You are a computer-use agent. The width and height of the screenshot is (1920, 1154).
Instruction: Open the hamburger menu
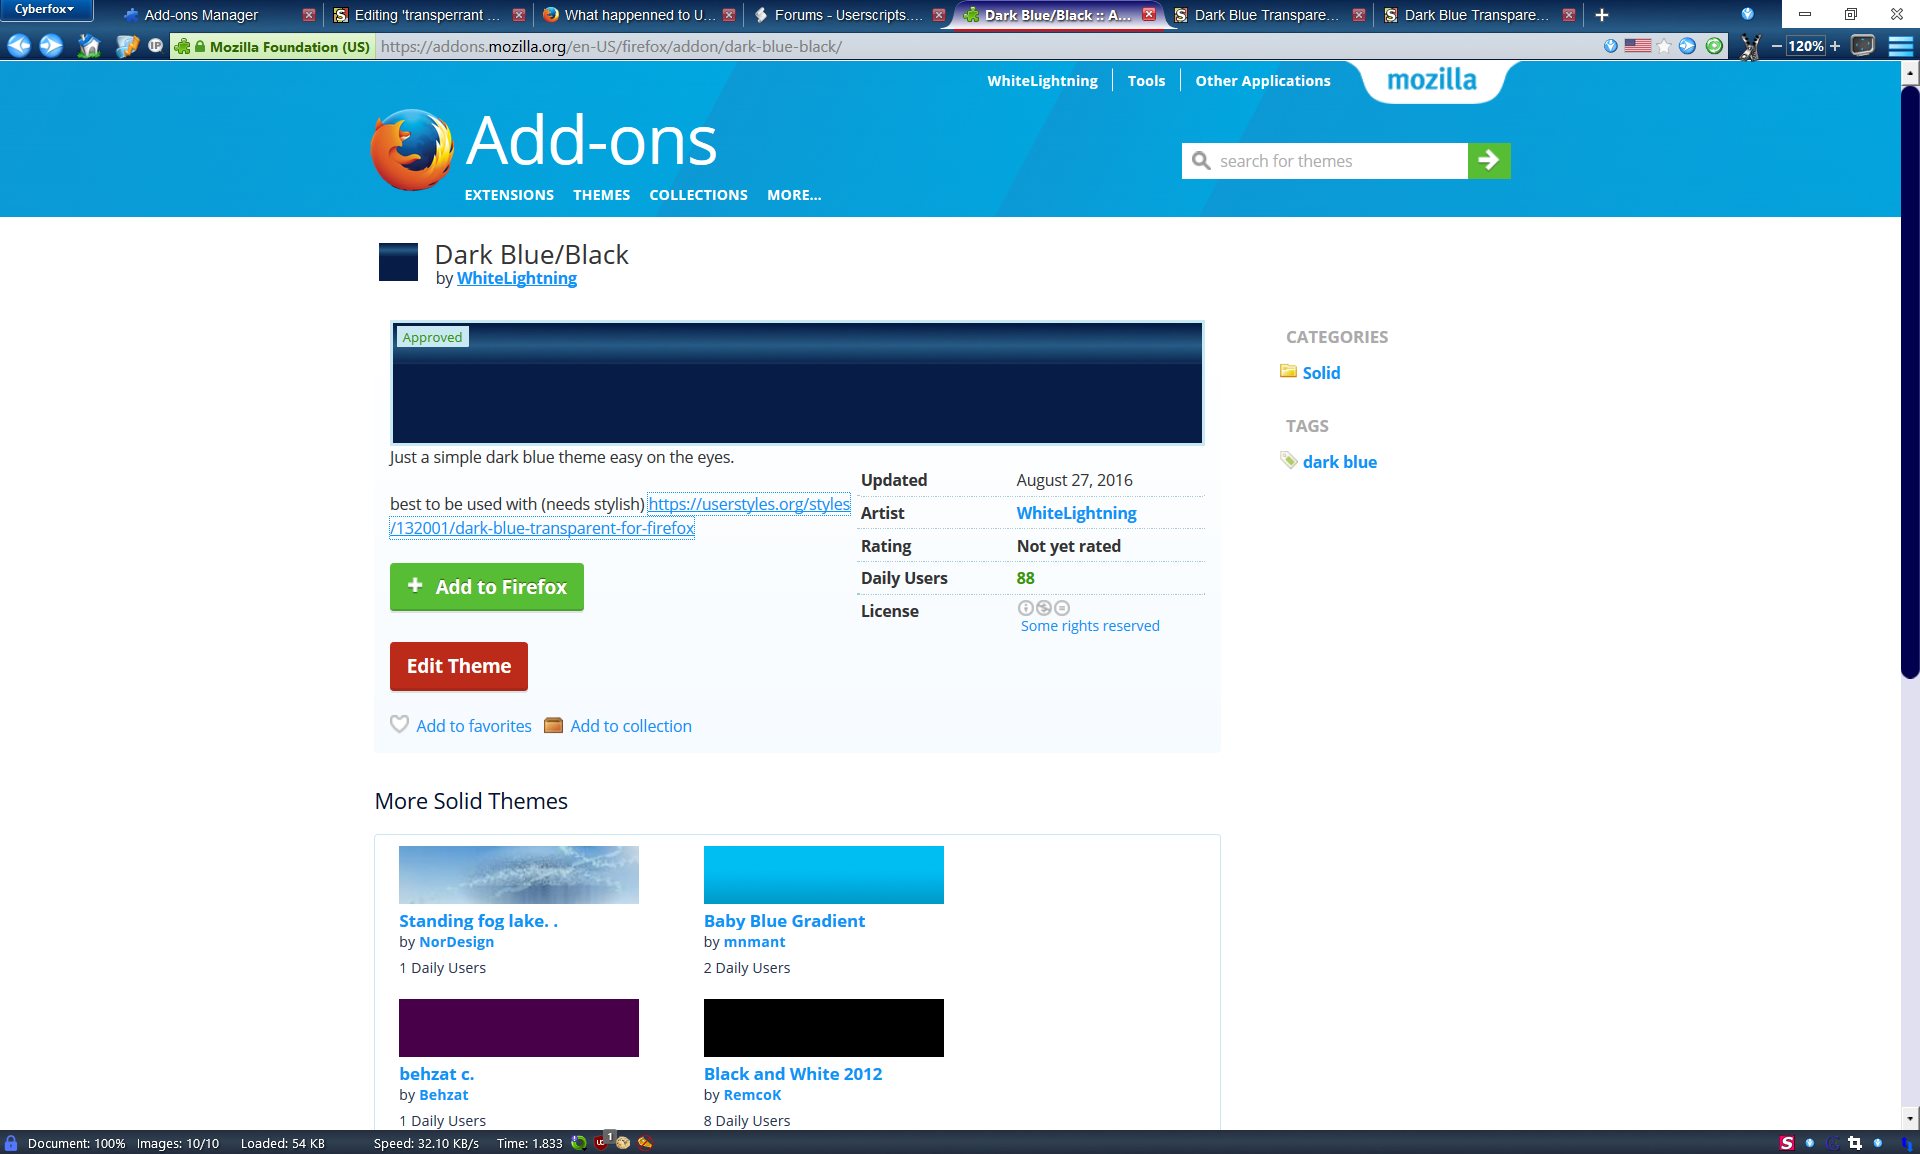(x=1900, y=46)
